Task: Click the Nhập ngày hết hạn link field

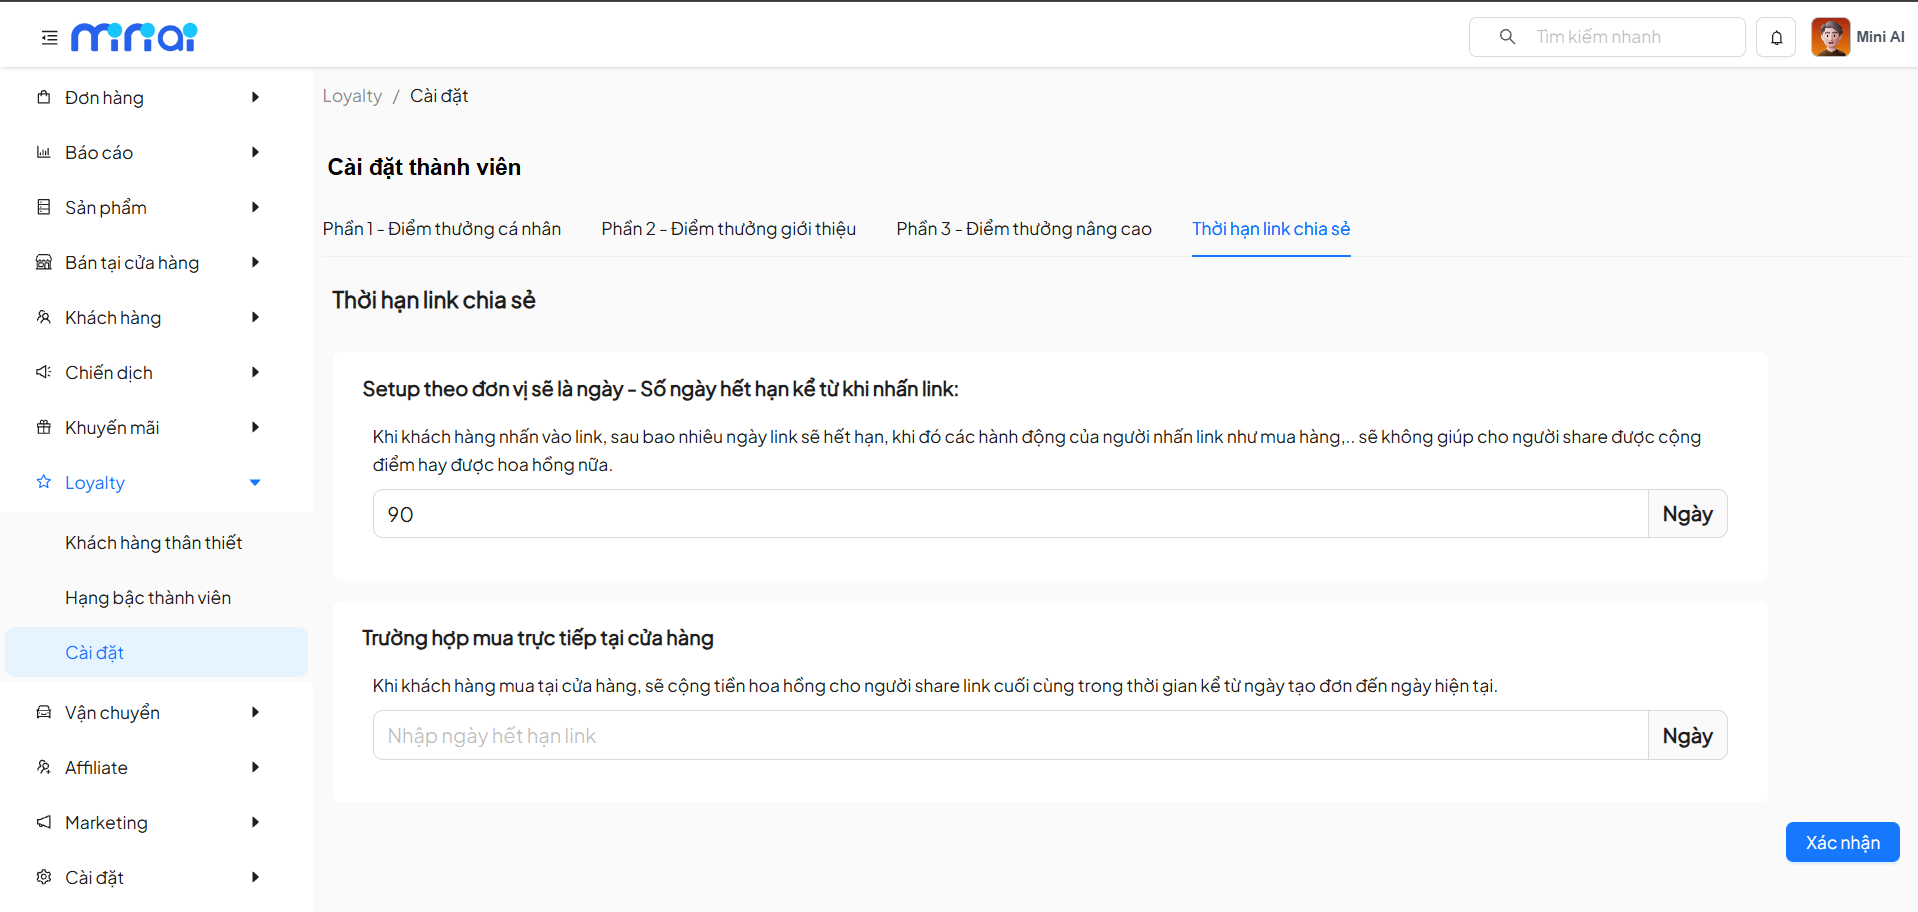Action: coord(1010,736)
